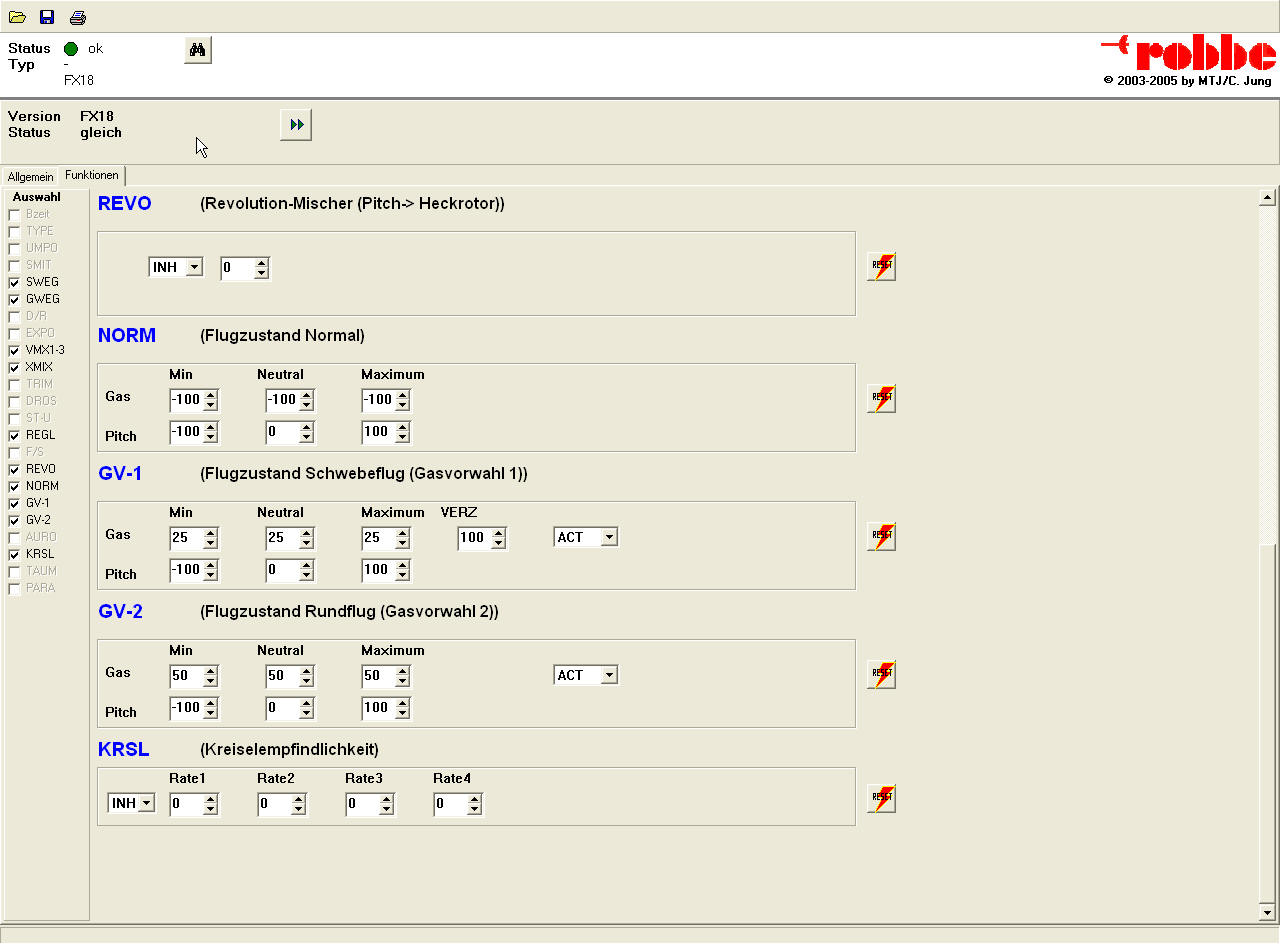Open the ACT dropdown in GV-1 section
The height and width of the screenshot is (944, 1280).
pos(608,536)
